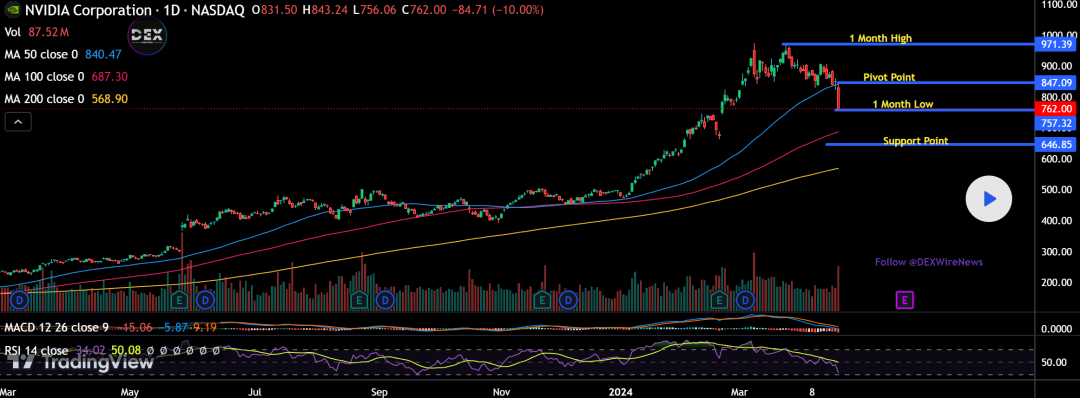Click the 2024 time axis label
The height and width of the screenshot is (398, 1080).
(x=621, y=391)
